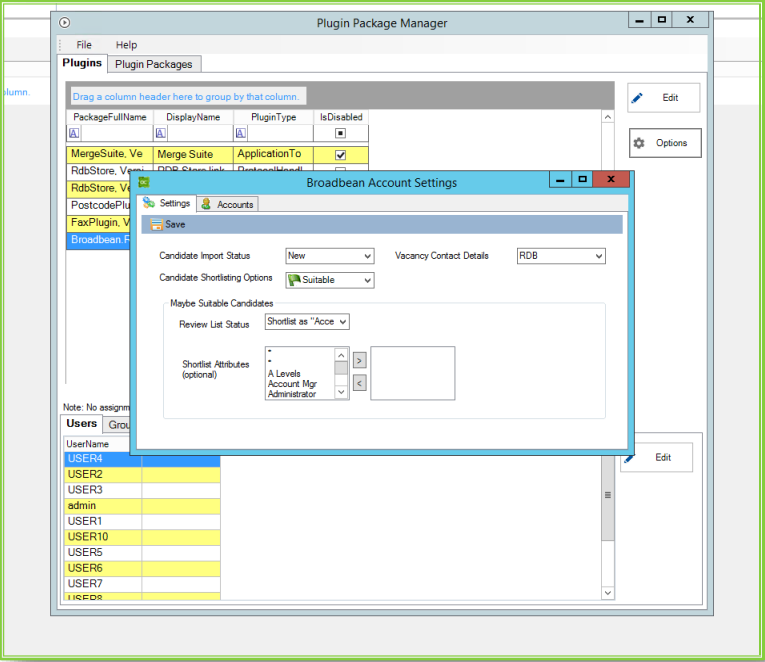Click the Save disk icon in Broadbean toolbar
Image resolution: width=765 pixels, height=662 pixels.
[157, 224]
